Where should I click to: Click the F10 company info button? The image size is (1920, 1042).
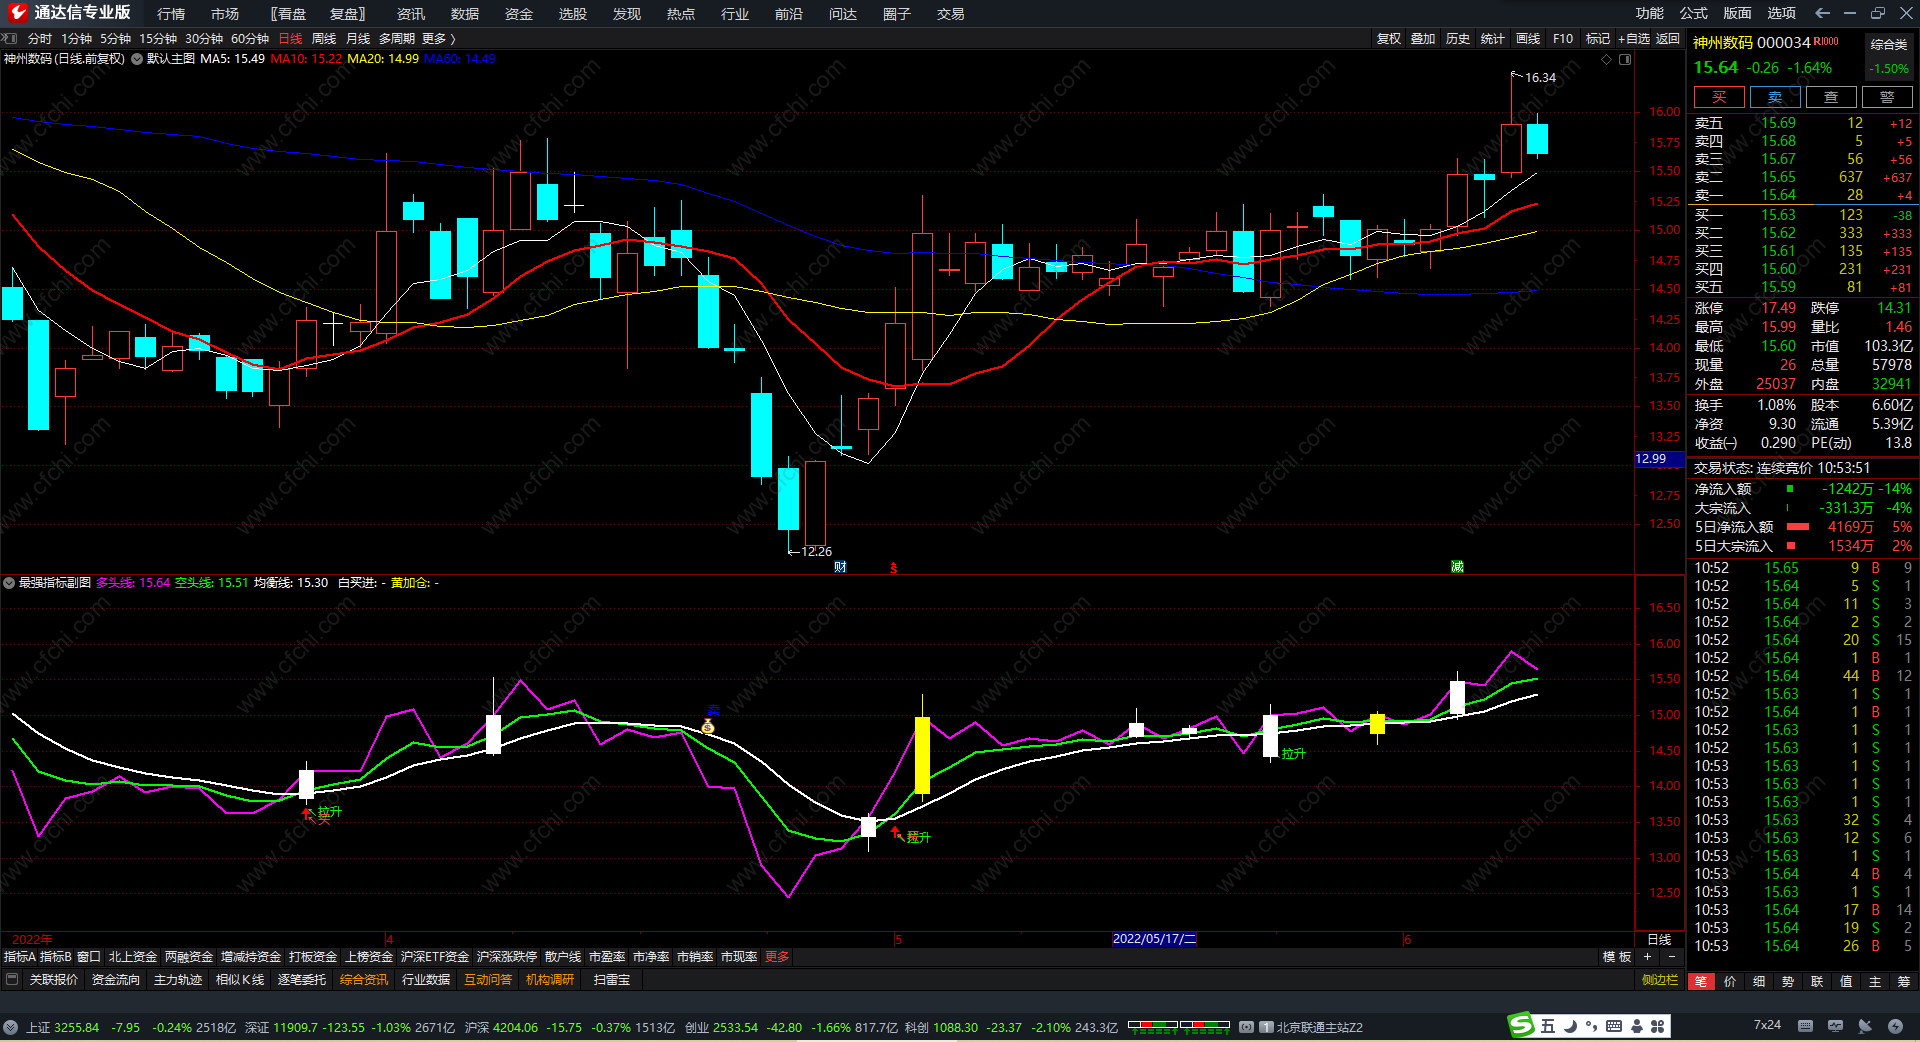tap(1563, 38)
